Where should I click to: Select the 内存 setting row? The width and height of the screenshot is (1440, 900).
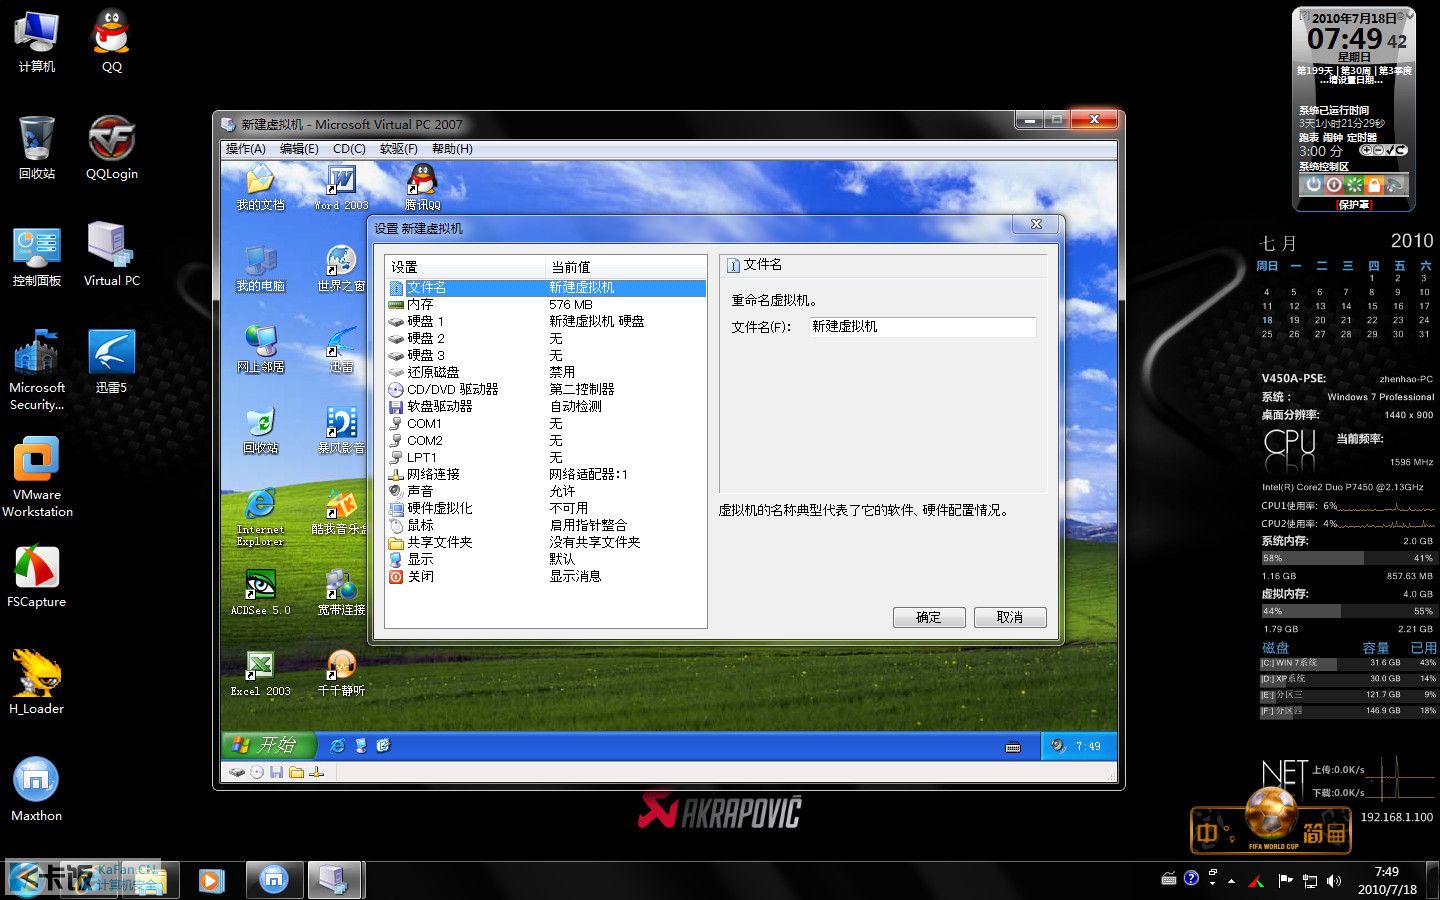click(546, 304)
